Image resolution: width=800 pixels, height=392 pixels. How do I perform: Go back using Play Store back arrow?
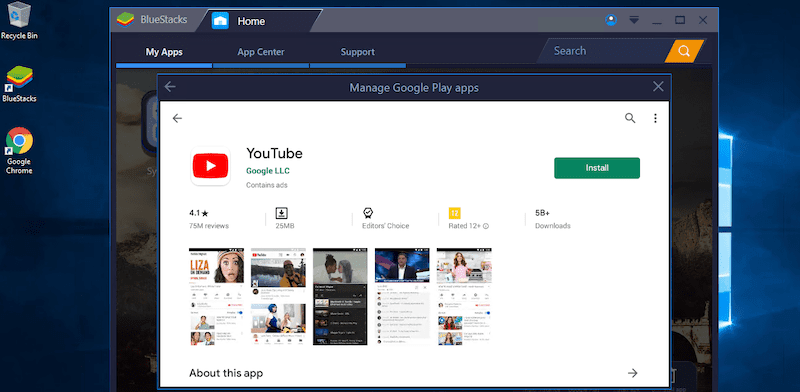pos(177,118)
